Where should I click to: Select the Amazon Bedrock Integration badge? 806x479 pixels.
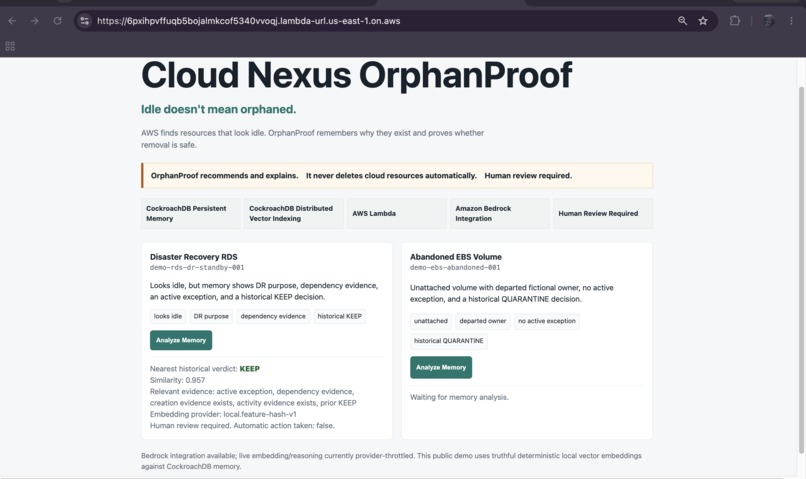pos(500,213)
